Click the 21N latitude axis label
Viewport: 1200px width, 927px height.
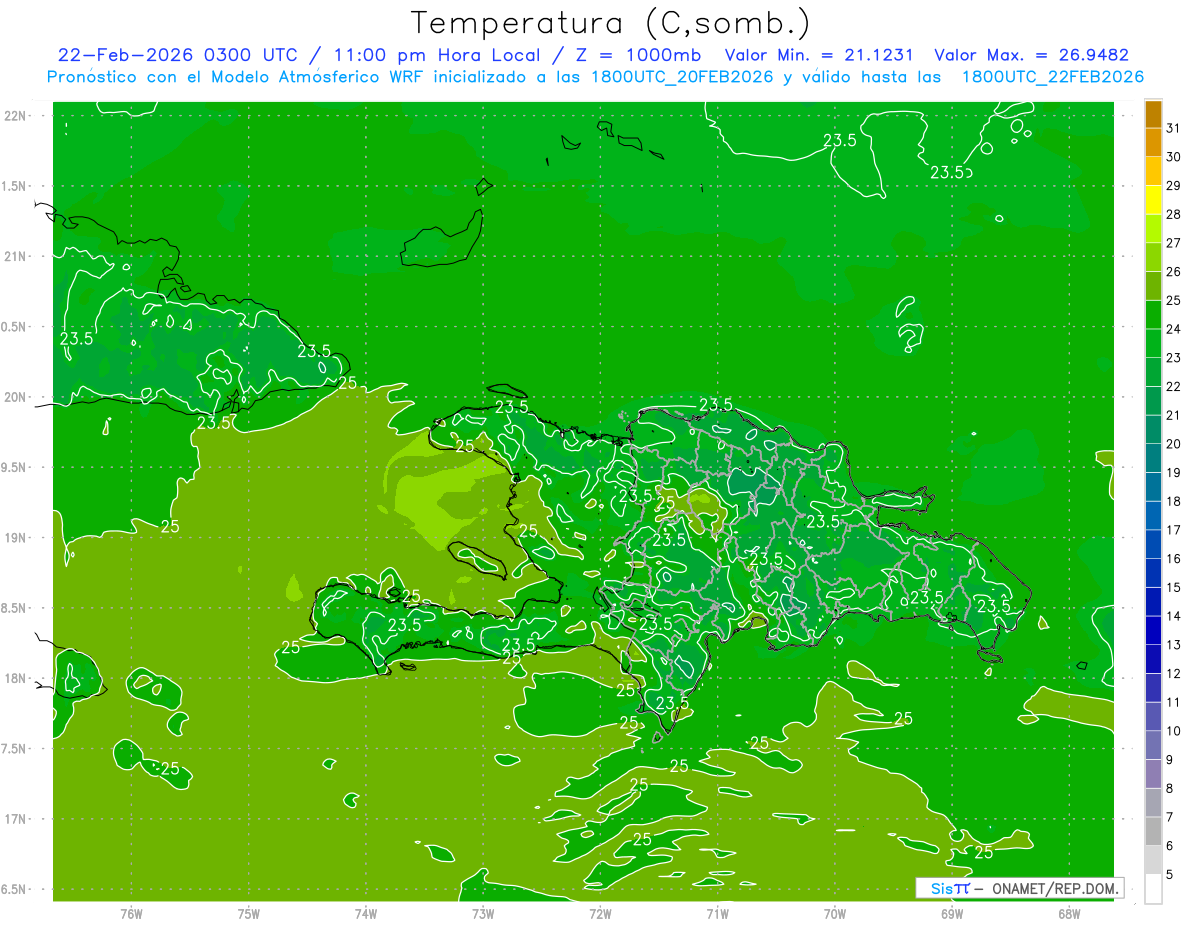15,257
